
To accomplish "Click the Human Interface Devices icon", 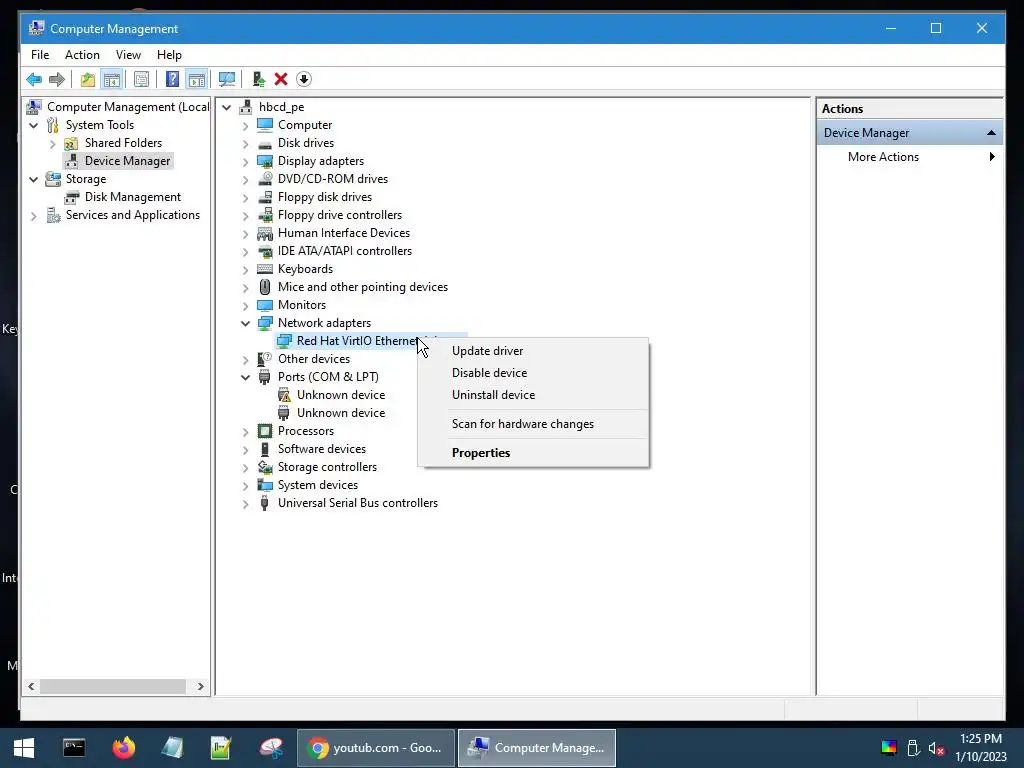I will click(x=265, y=233).
